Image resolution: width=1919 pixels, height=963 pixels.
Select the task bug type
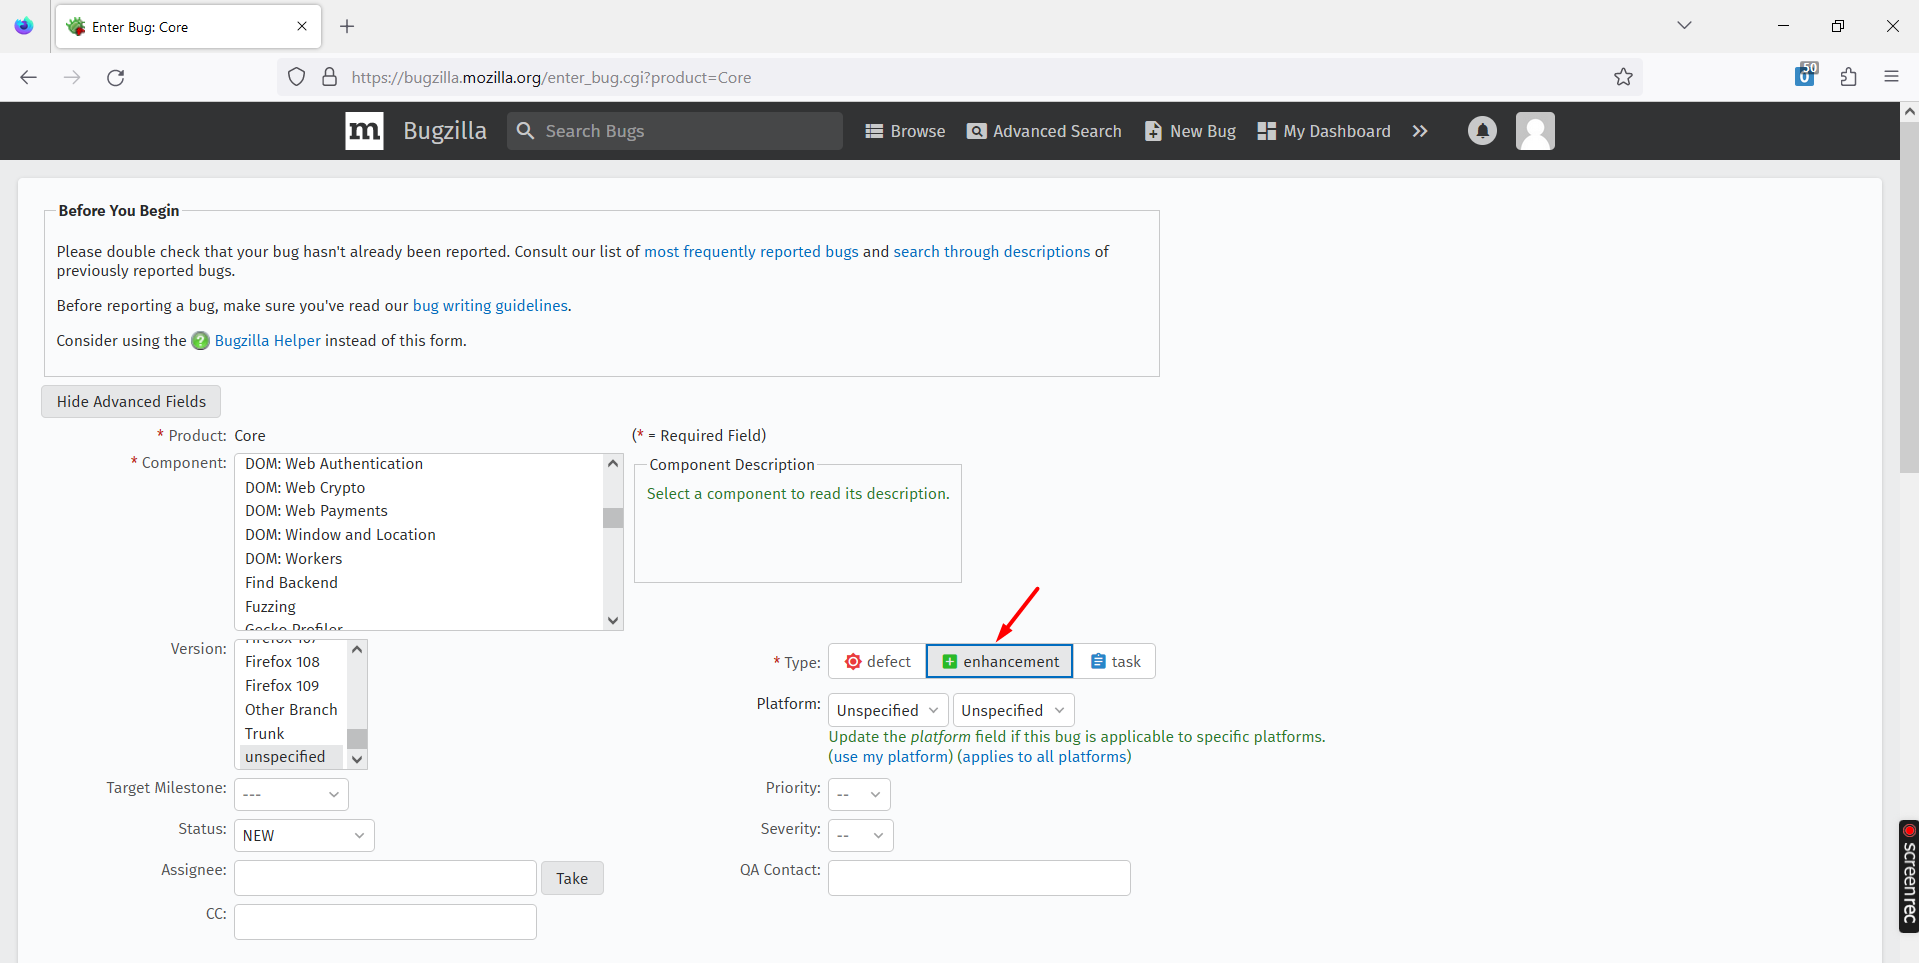1114,661
